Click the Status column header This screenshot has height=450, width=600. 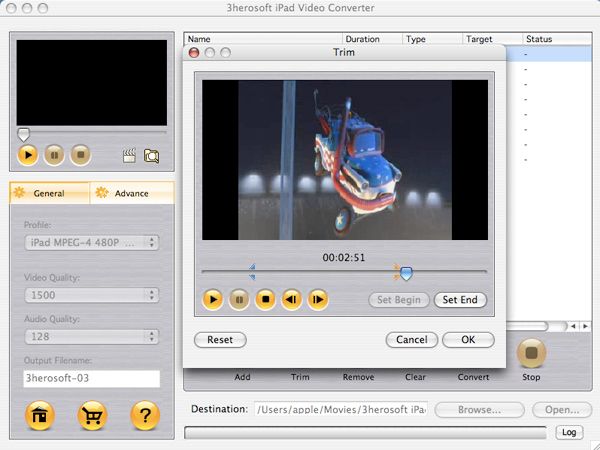[x=557, y=39]
